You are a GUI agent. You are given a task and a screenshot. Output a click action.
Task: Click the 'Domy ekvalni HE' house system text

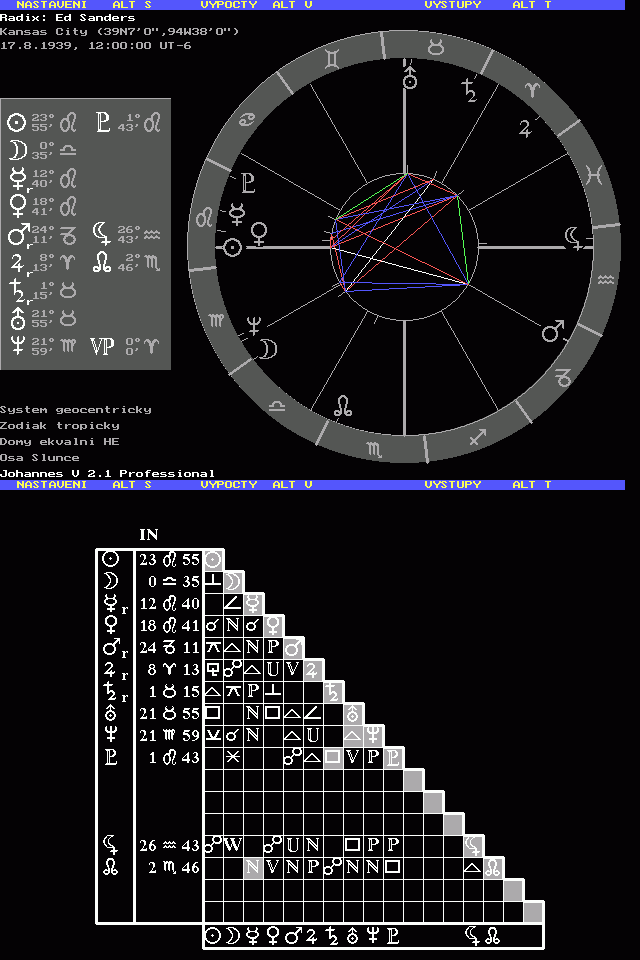click(59, 441)
